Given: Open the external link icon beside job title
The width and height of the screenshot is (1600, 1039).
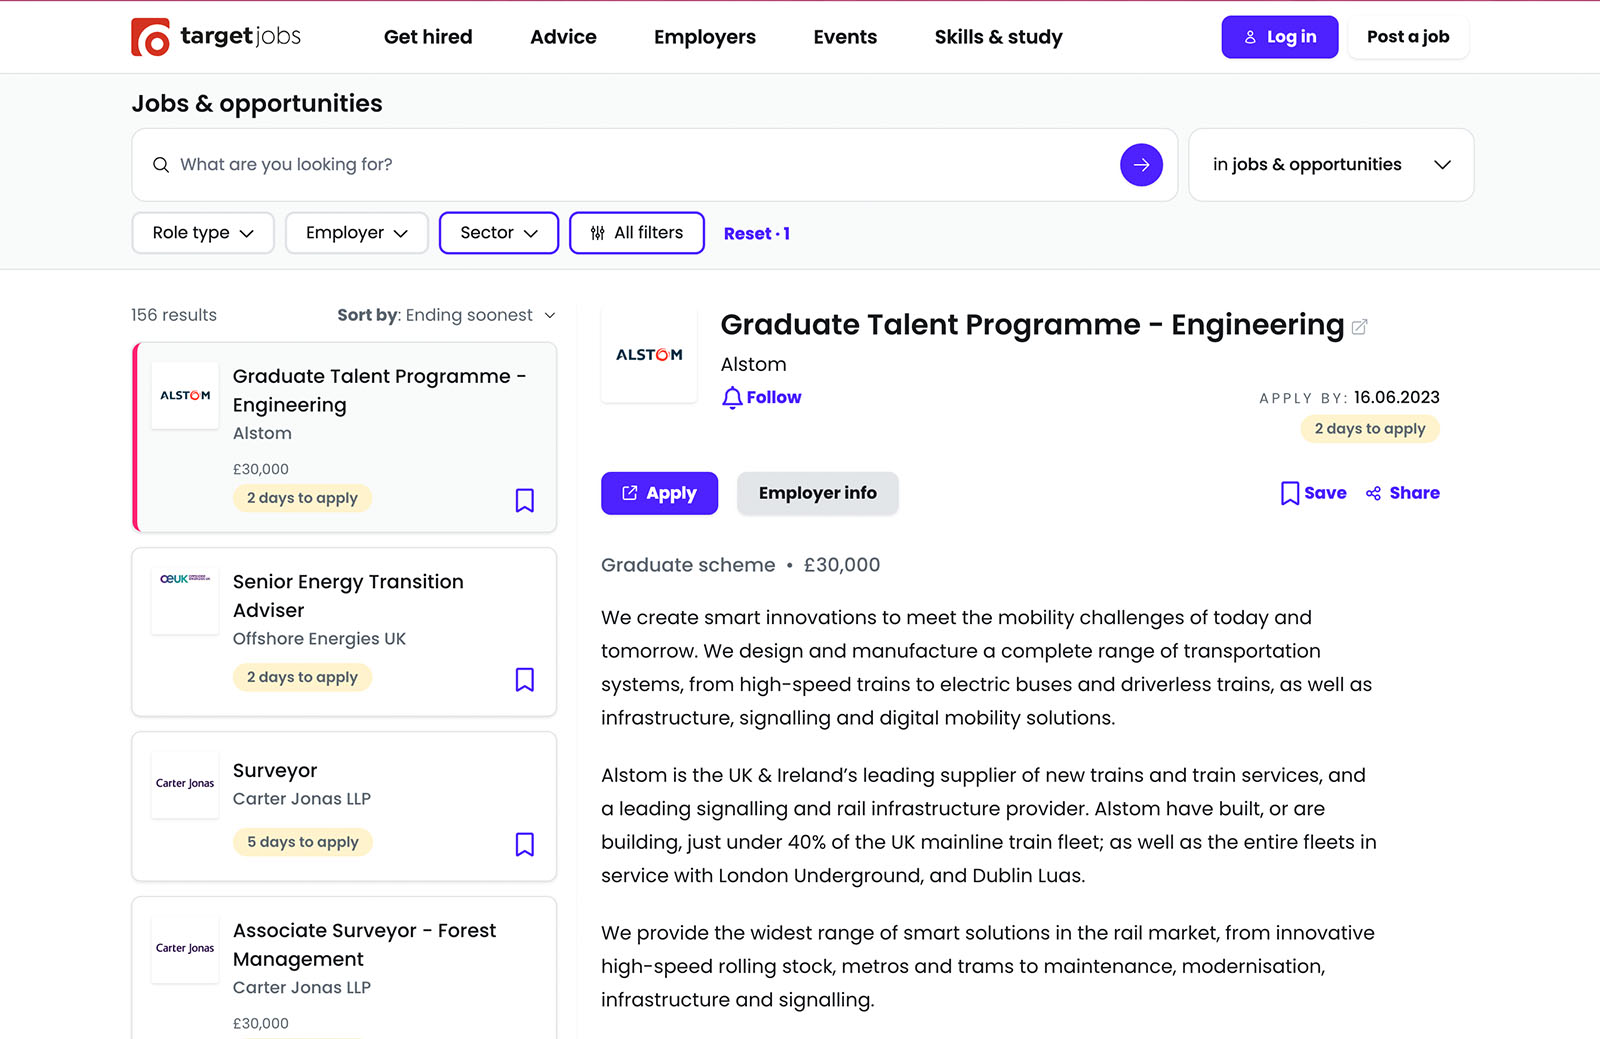Looking at the screenshot, I should 1359,327.
